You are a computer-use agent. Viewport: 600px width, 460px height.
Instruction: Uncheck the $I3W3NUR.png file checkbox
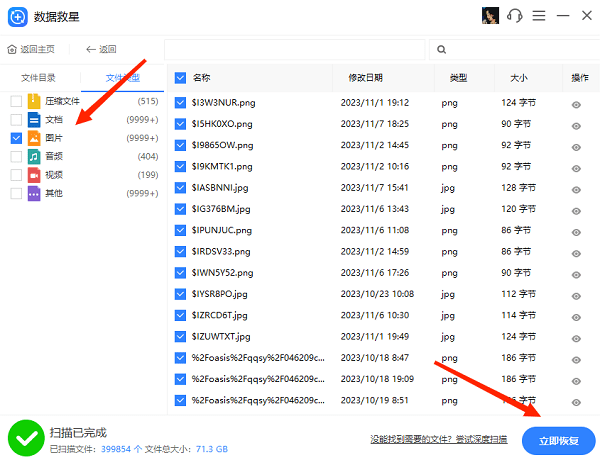[180, 103]
